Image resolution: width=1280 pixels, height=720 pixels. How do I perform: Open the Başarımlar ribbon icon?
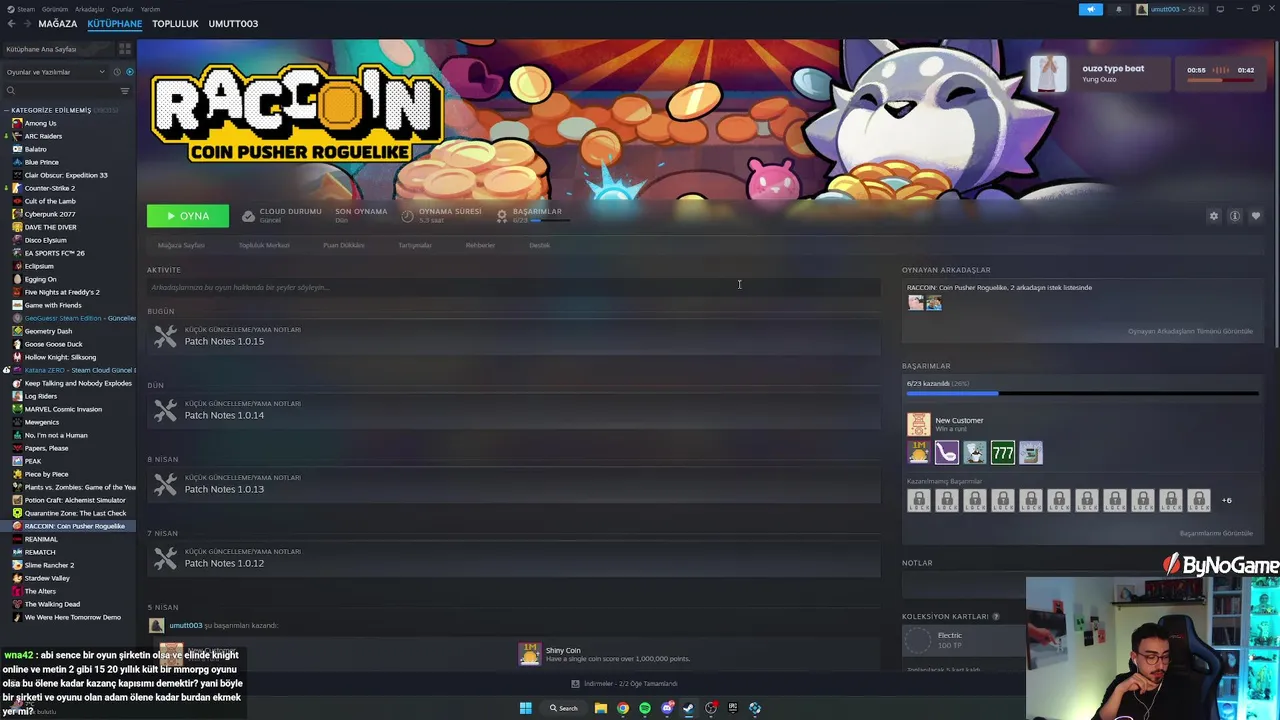pyautogui.click(x=502, y=216)
